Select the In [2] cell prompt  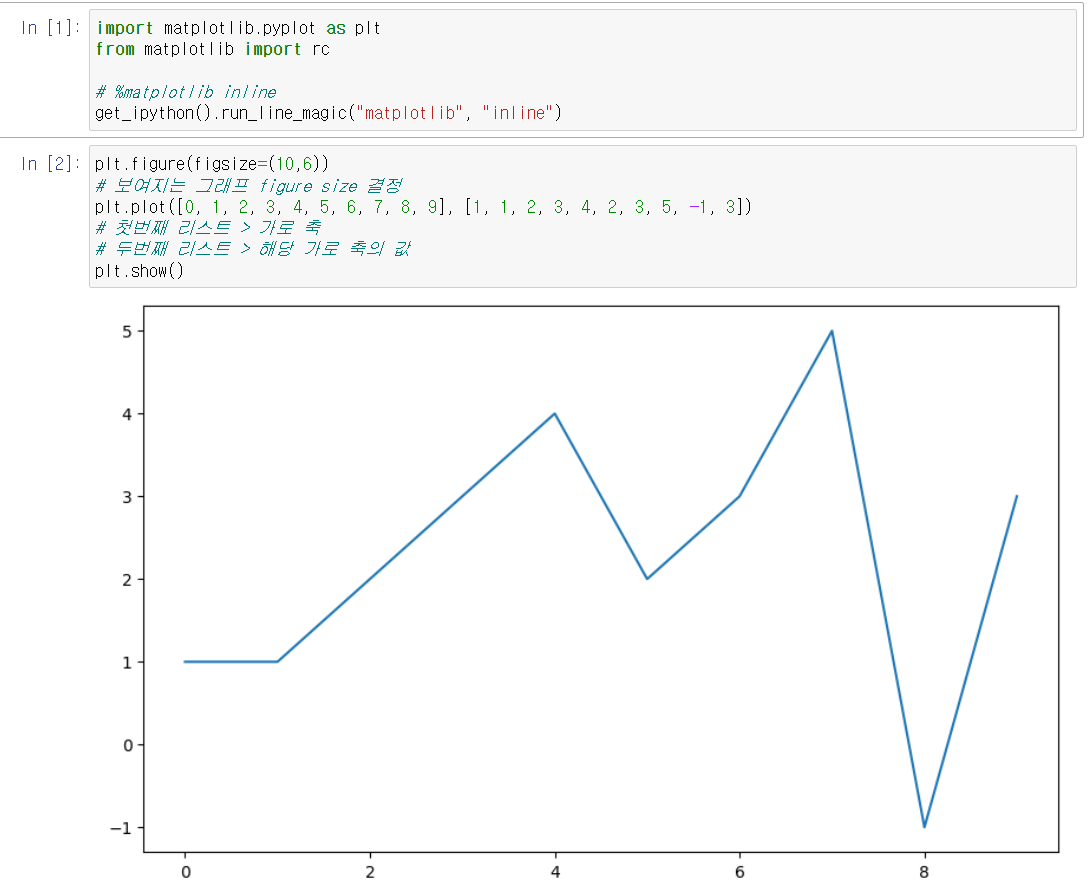click(51, 164)
